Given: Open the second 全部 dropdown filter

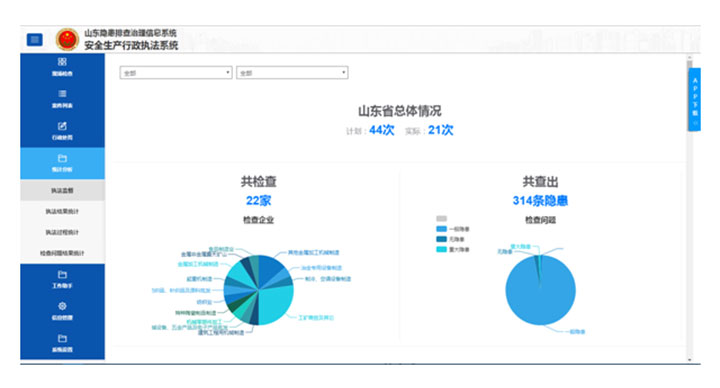Looking at the screenshot, I should pyautogui.click(x=292, y=73).
